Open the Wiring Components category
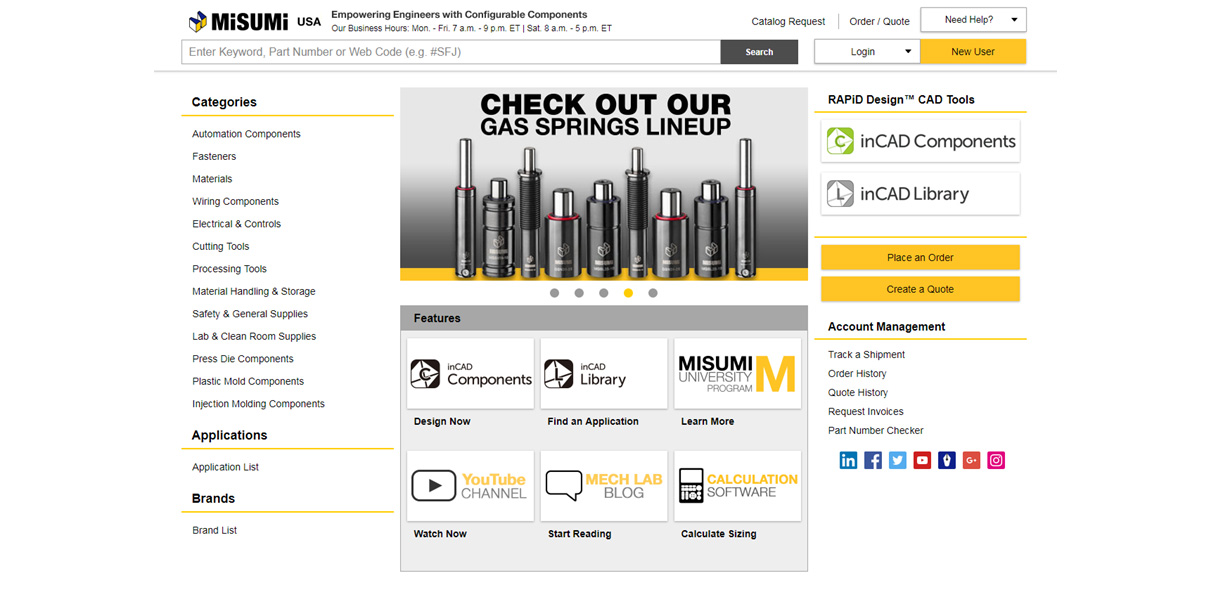The height and width of the screenshot is (604, 1212). [235, 201]
